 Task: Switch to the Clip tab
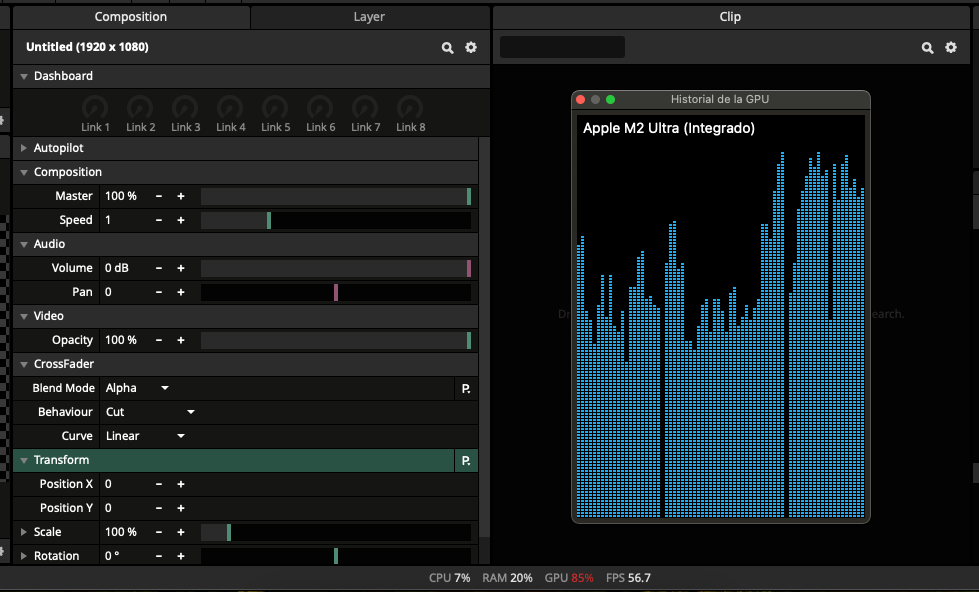[x=730, y=17]
